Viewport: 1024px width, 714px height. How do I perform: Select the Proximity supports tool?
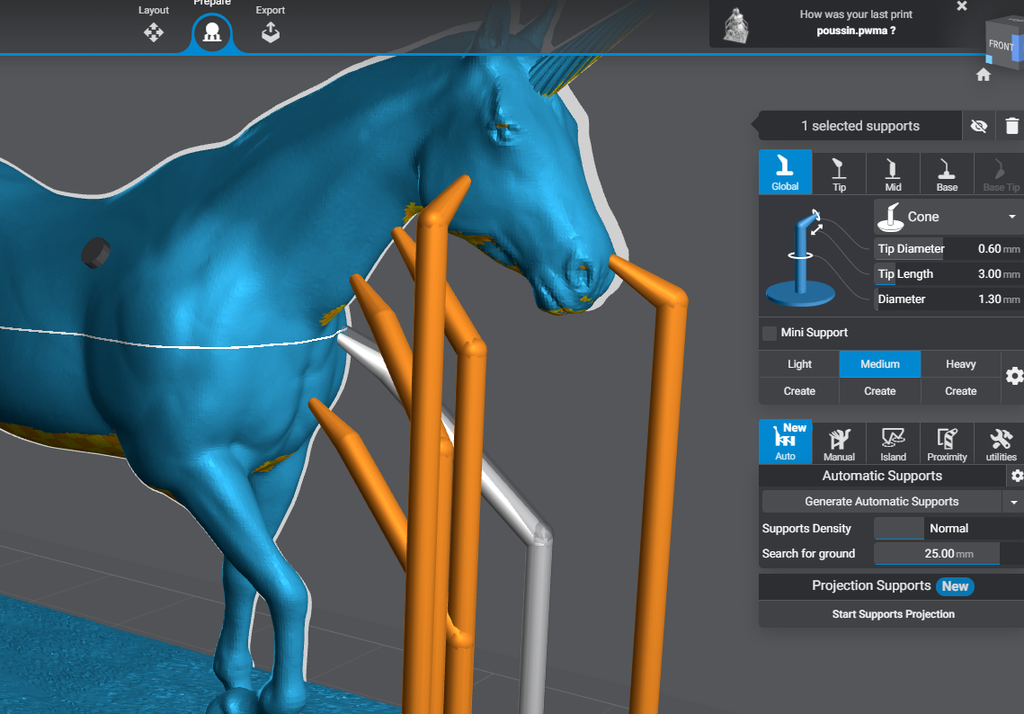coord(947,443)
